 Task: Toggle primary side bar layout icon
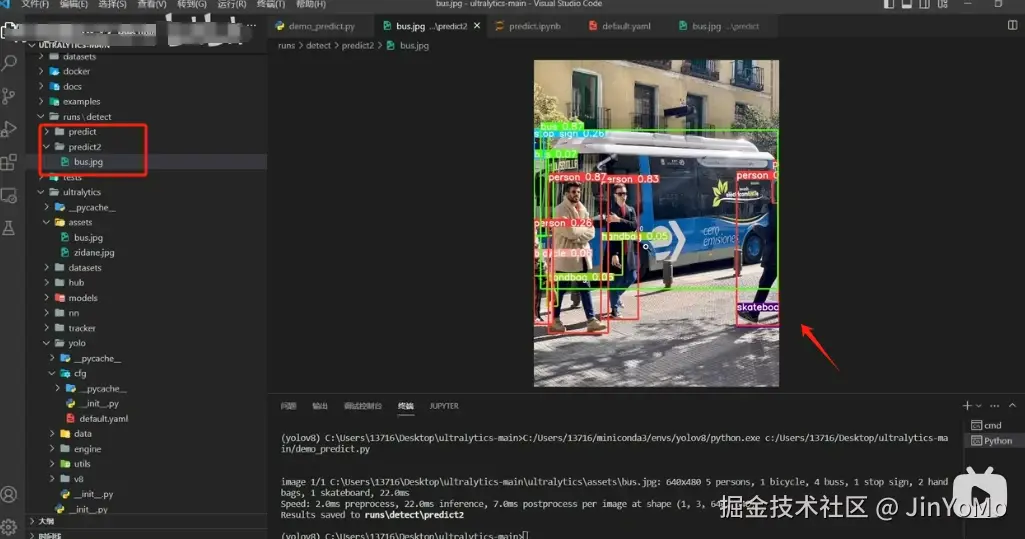click(x=889, y=4)
